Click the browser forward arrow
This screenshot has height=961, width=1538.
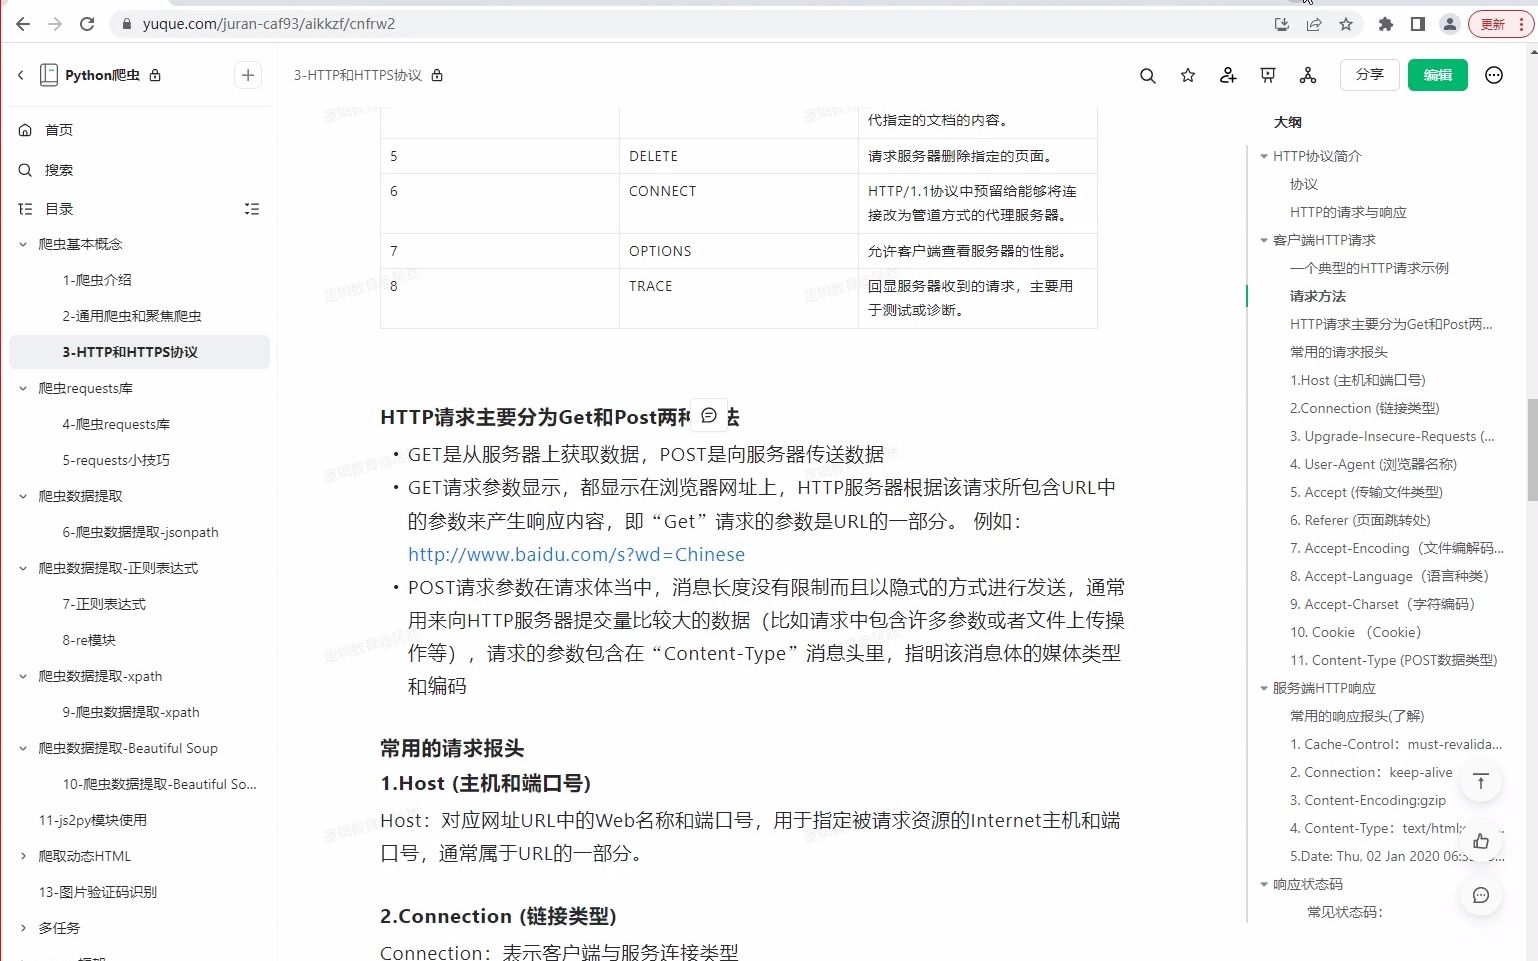[x=55, y=24]
